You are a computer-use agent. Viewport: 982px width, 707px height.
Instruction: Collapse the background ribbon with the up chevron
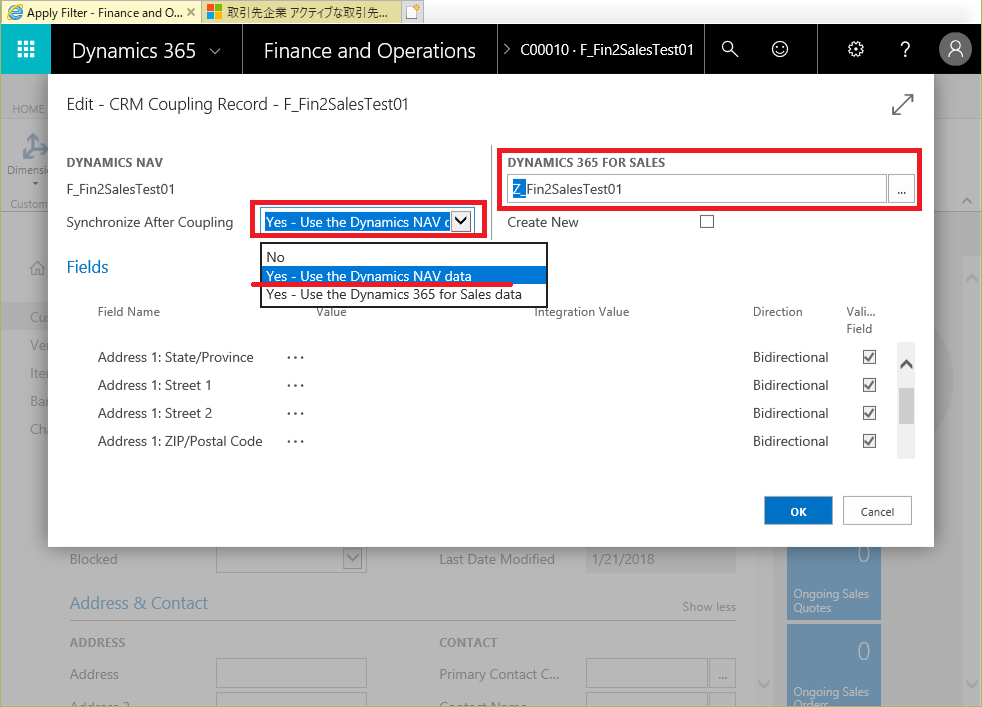tap(967, 201)
